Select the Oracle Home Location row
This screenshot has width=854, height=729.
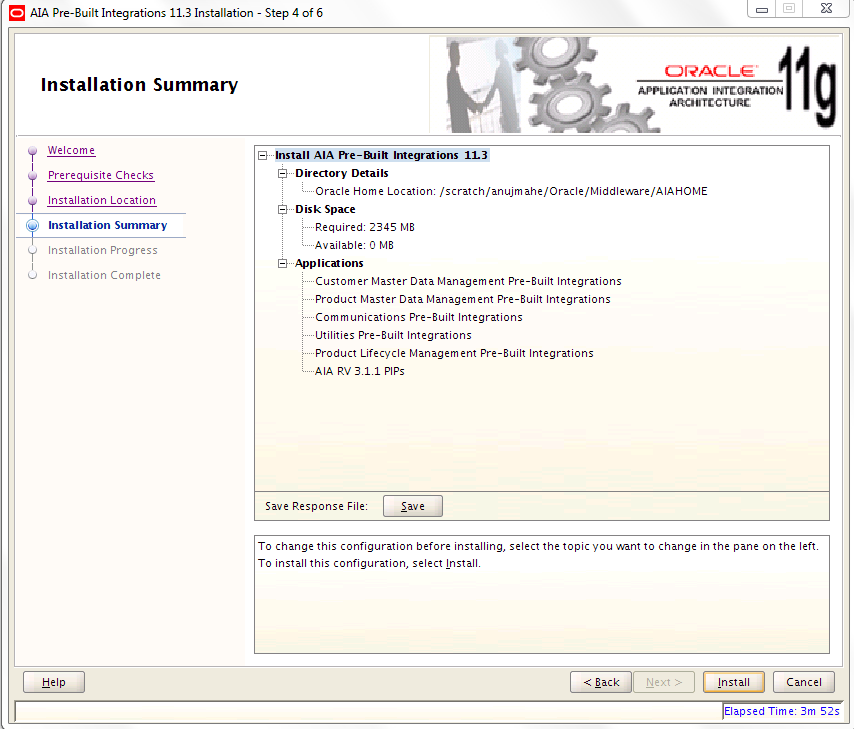511,191
